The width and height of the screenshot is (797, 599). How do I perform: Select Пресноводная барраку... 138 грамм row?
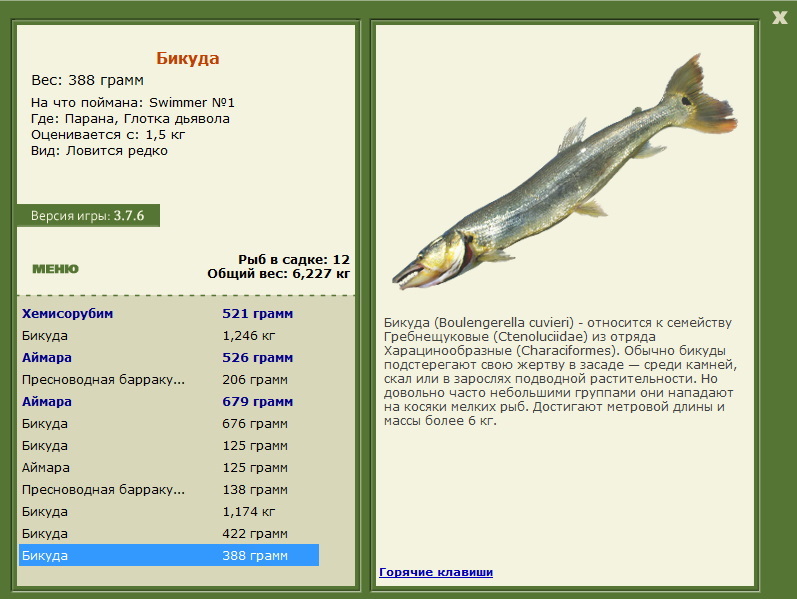[169, 490]
